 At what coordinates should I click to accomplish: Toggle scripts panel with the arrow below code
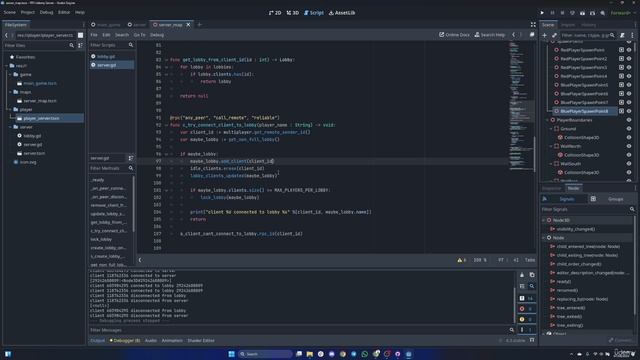tap(140, 260)
